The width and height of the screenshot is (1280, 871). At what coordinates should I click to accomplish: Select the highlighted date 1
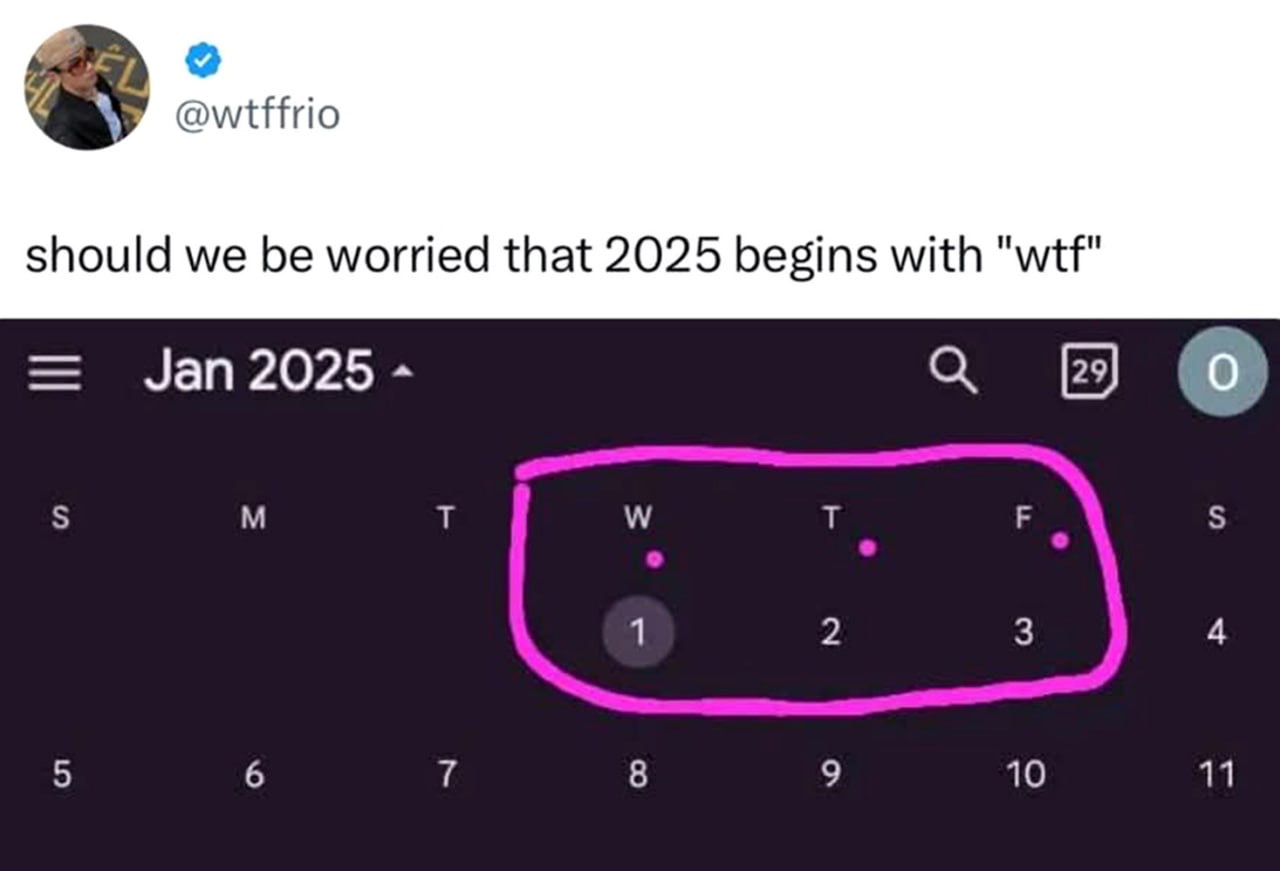pyautogui.click(x=638, y=632)
